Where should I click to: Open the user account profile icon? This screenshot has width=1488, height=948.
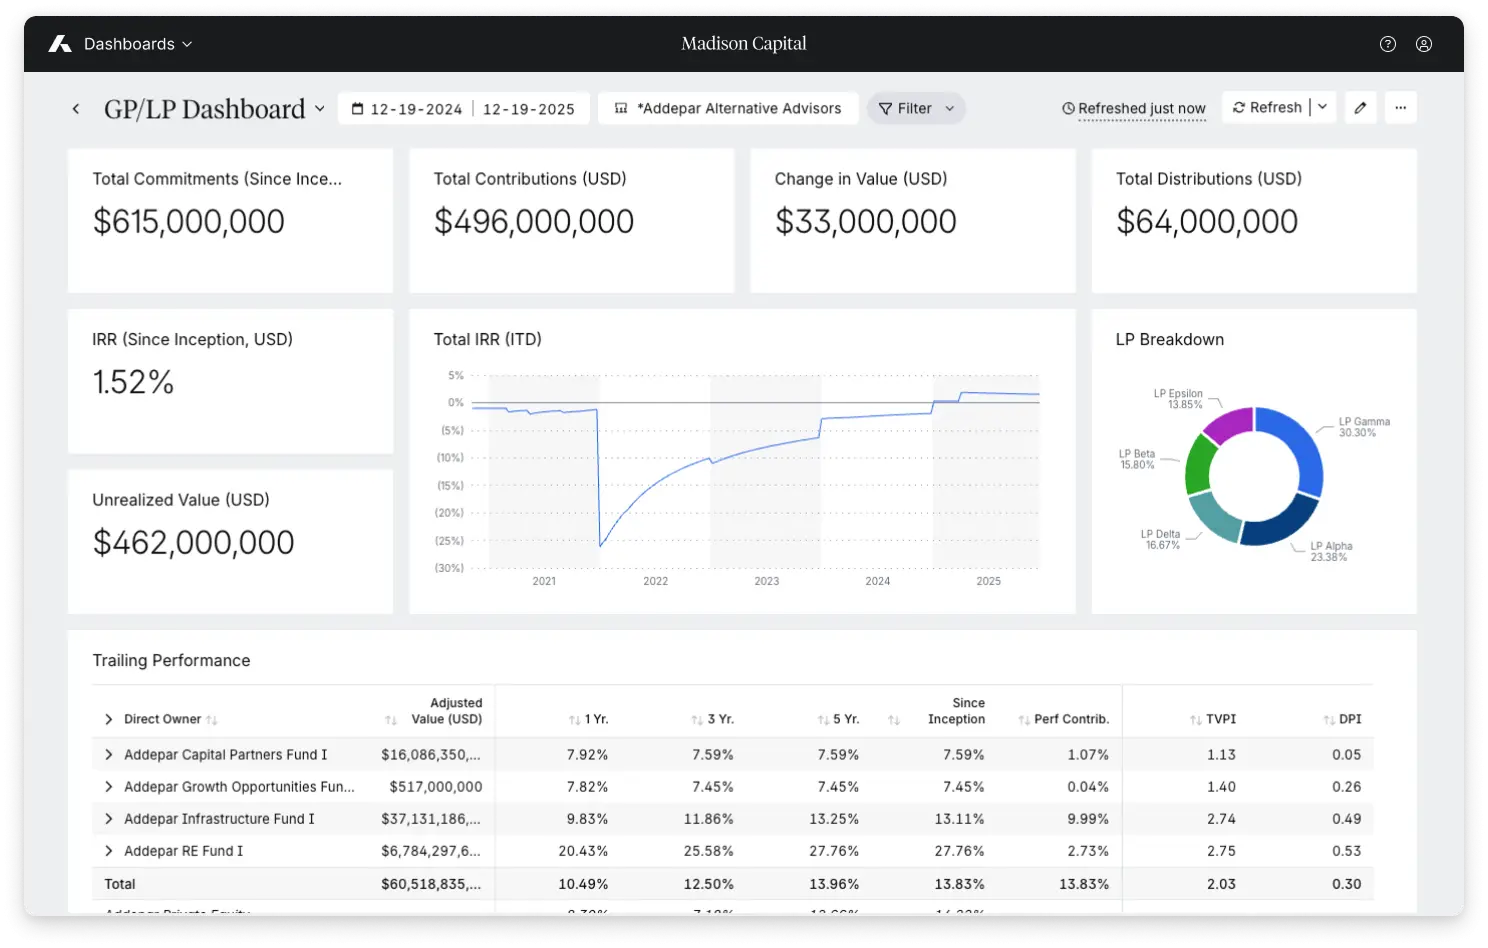point(1424,44)
